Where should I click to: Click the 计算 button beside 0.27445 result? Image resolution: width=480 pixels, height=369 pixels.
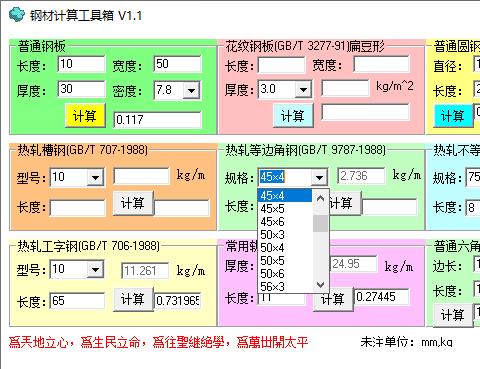333,299
